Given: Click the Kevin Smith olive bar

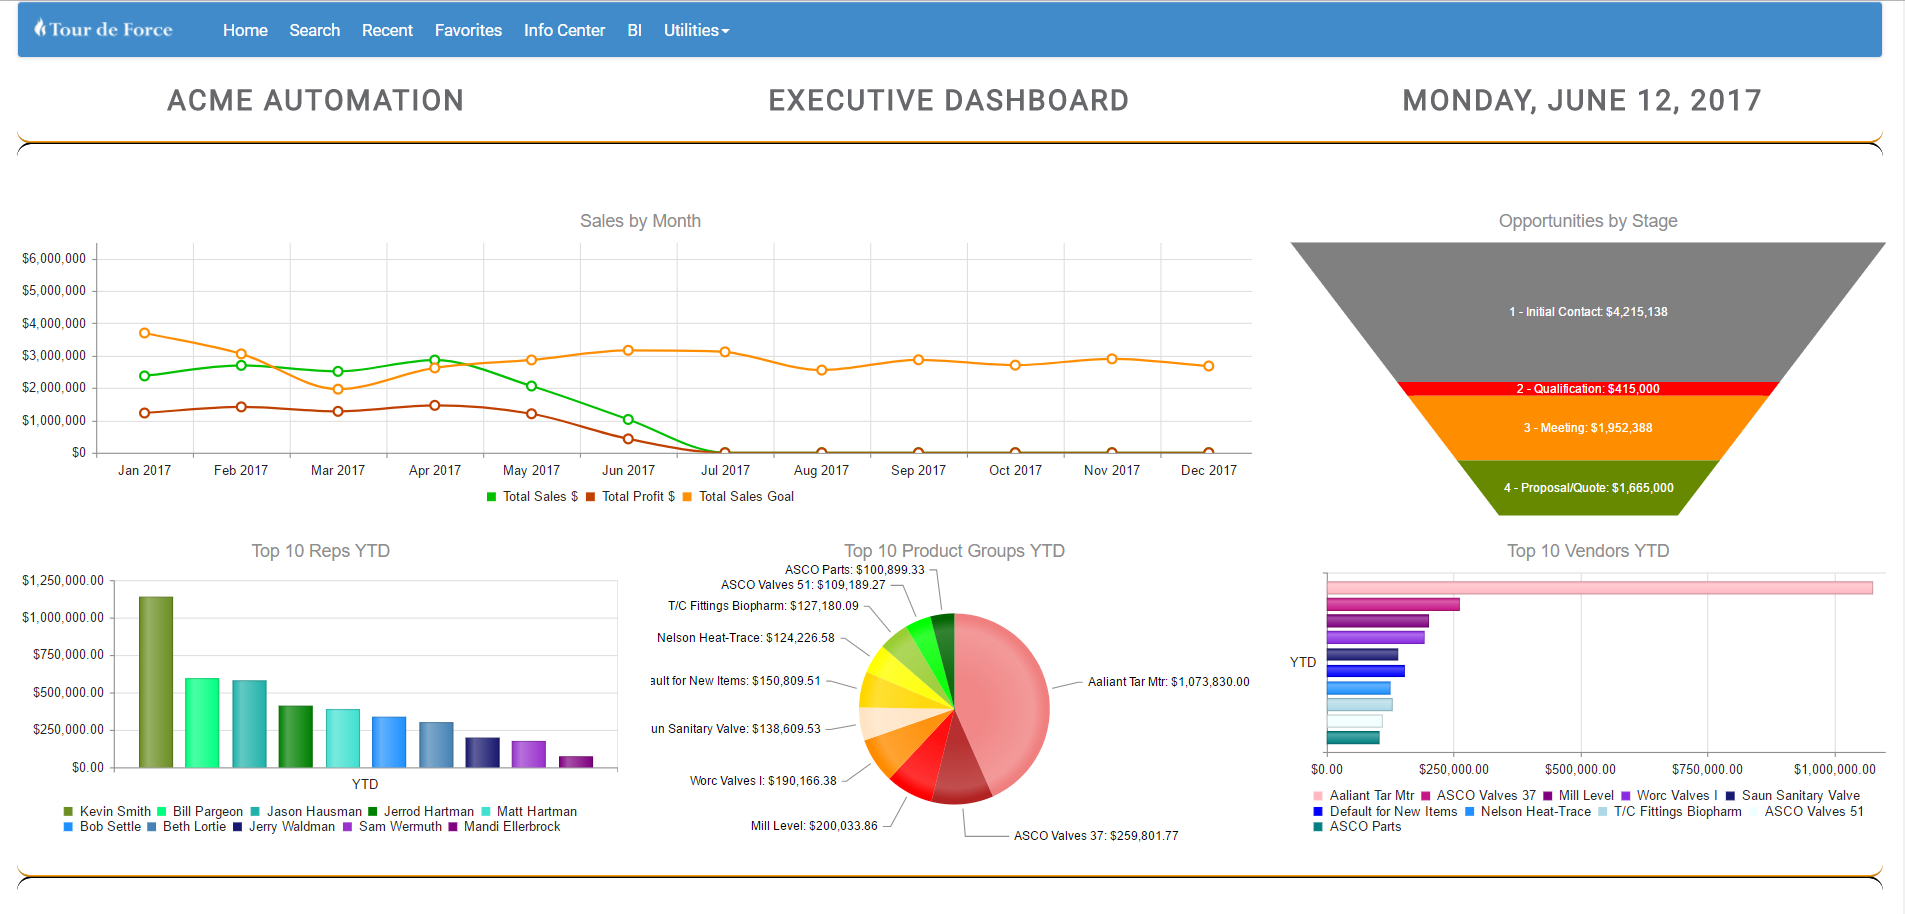Looking at the screenshot, I should click(156, 682).
